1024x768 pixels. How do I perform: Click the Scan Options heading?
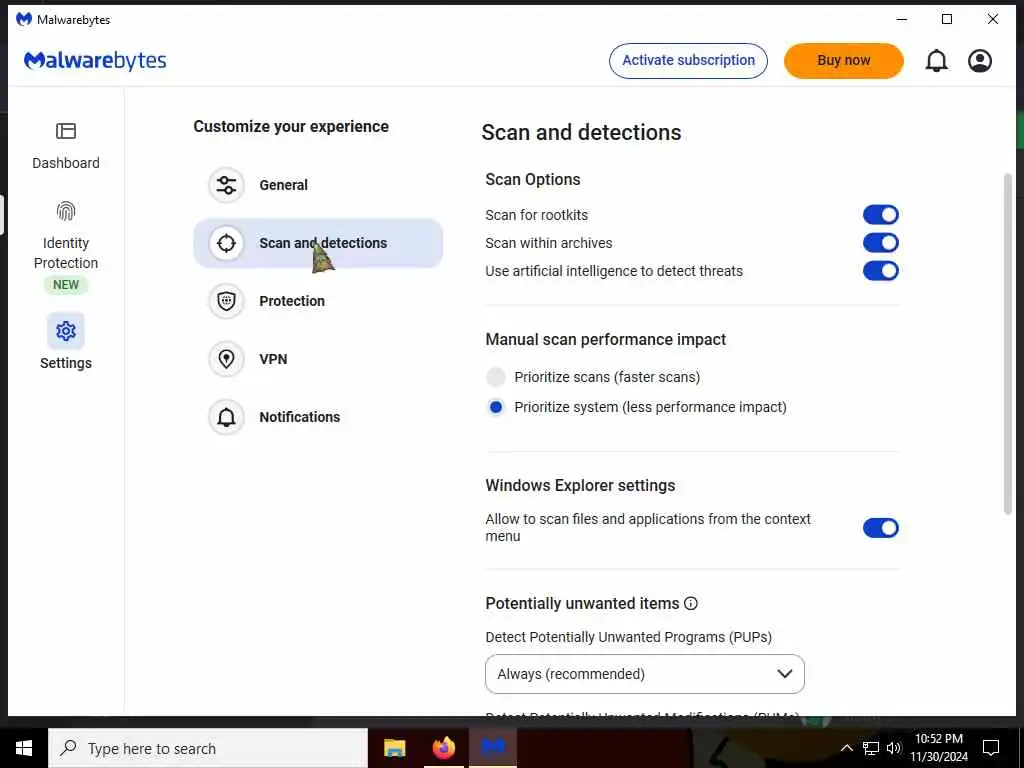pos(533,180)
